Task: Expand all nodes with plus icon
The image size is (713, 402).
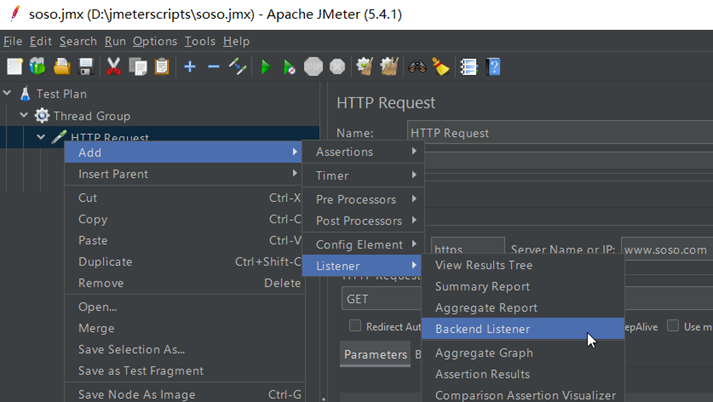Action: pyautogui.click(x=190, y=67)
